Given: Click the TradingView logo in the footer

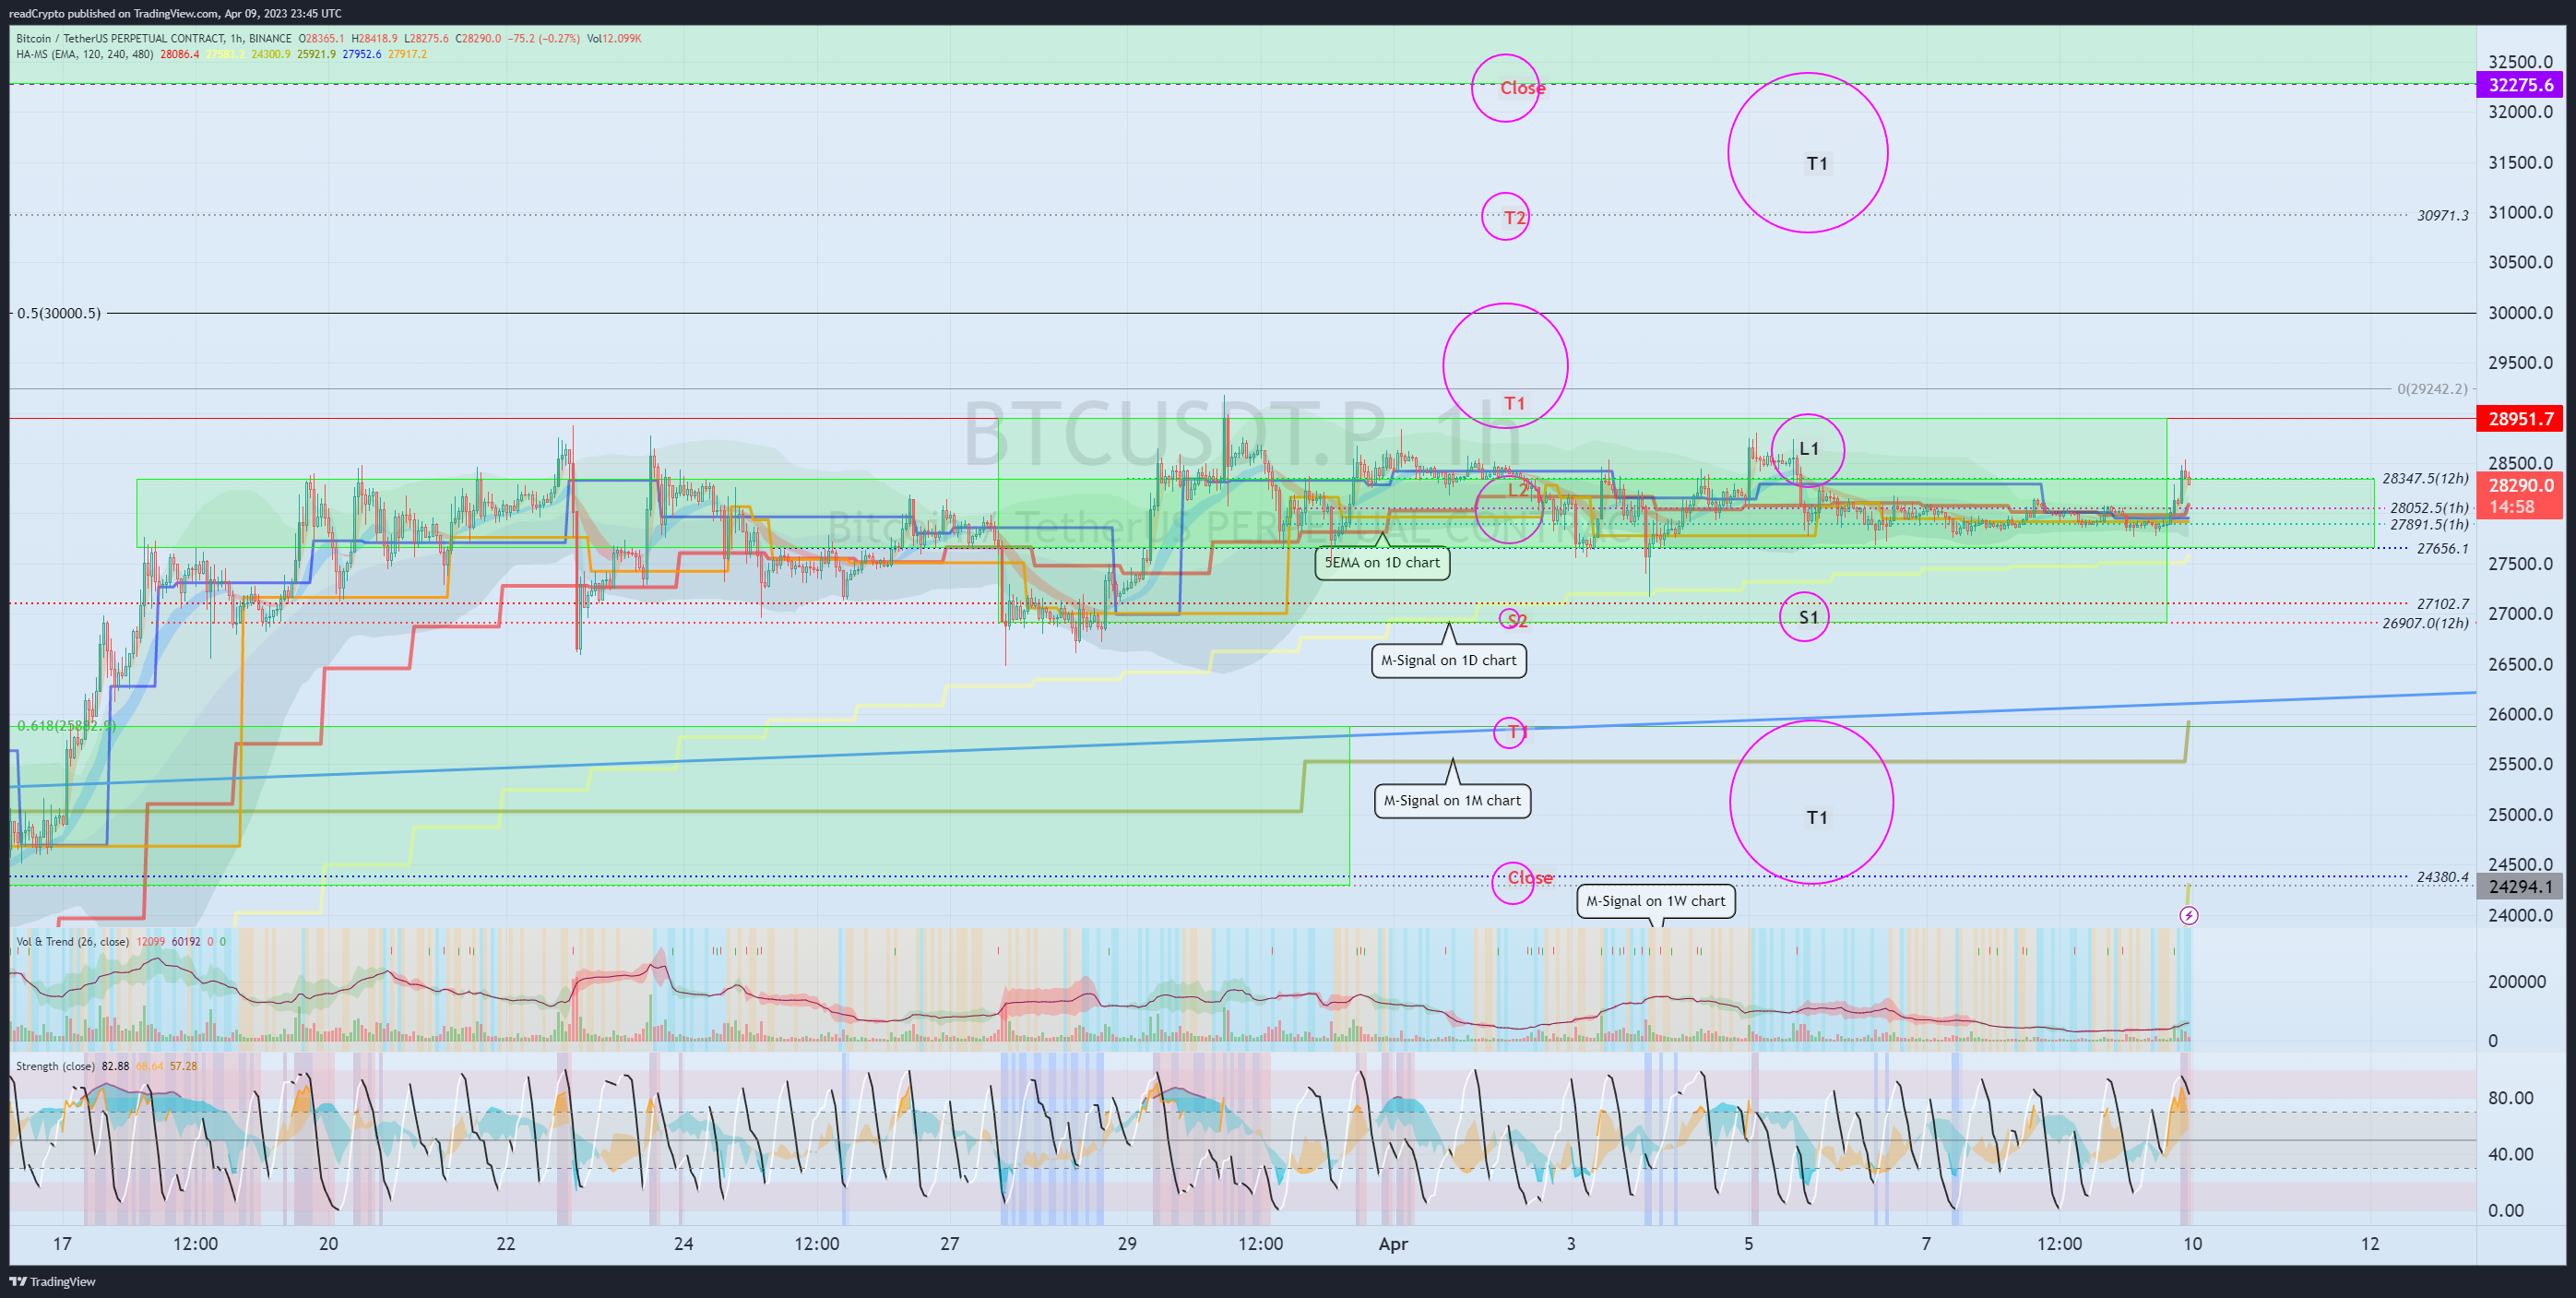Looking at the screenshot, I should point(52,1281).
